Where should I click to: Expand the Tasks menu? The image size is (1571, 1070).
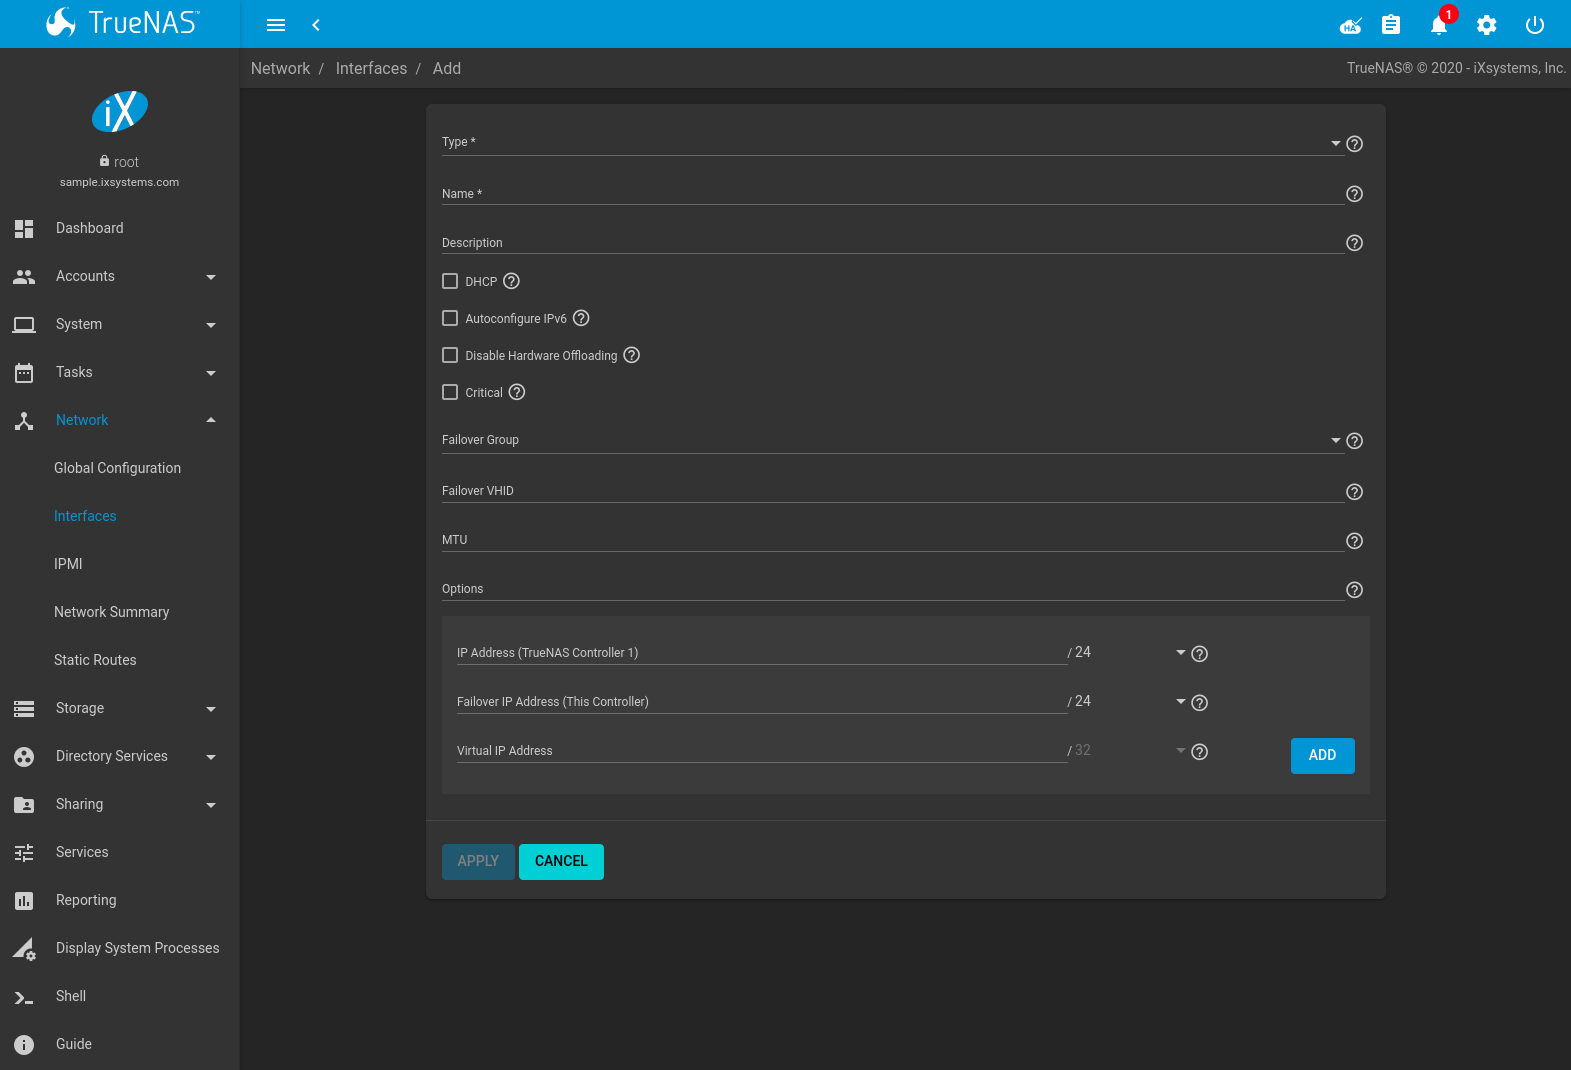point(120,372)
